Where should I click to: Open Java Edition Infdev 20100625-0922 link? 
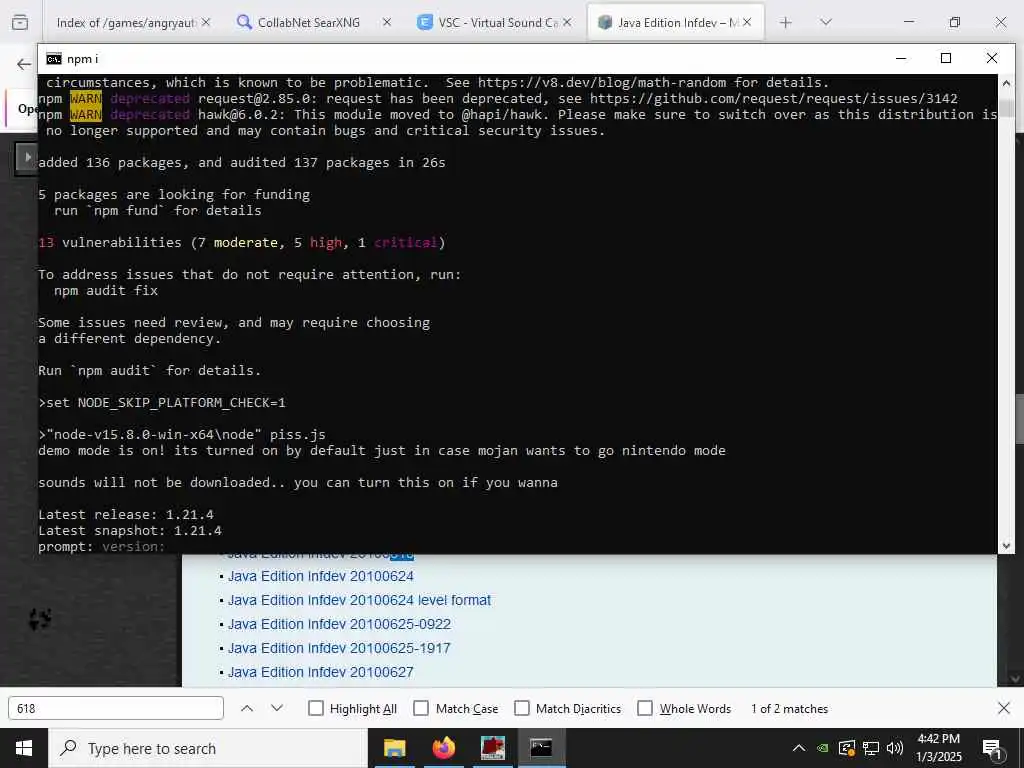coord(339,624)
